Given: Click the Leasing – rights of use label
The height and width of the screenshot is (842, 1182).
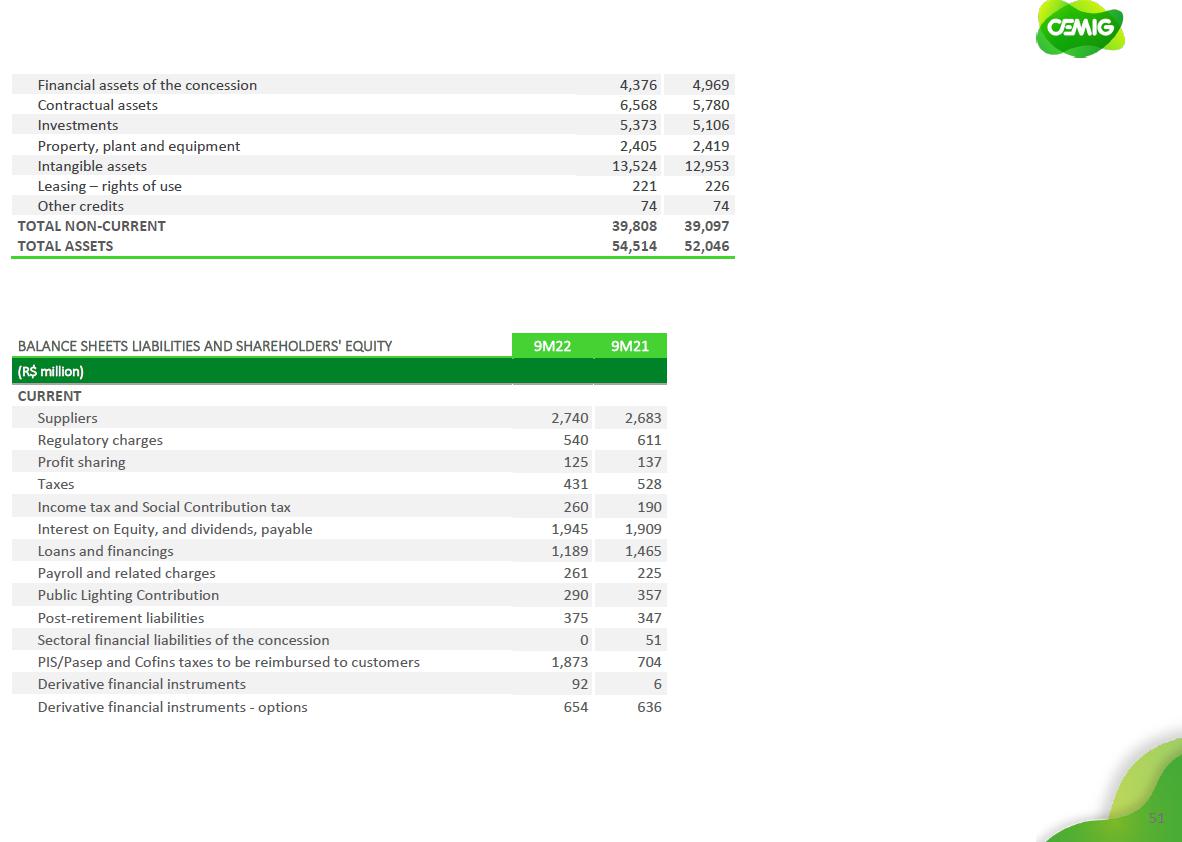Looking at the screenshot, I should pos(109,186).
